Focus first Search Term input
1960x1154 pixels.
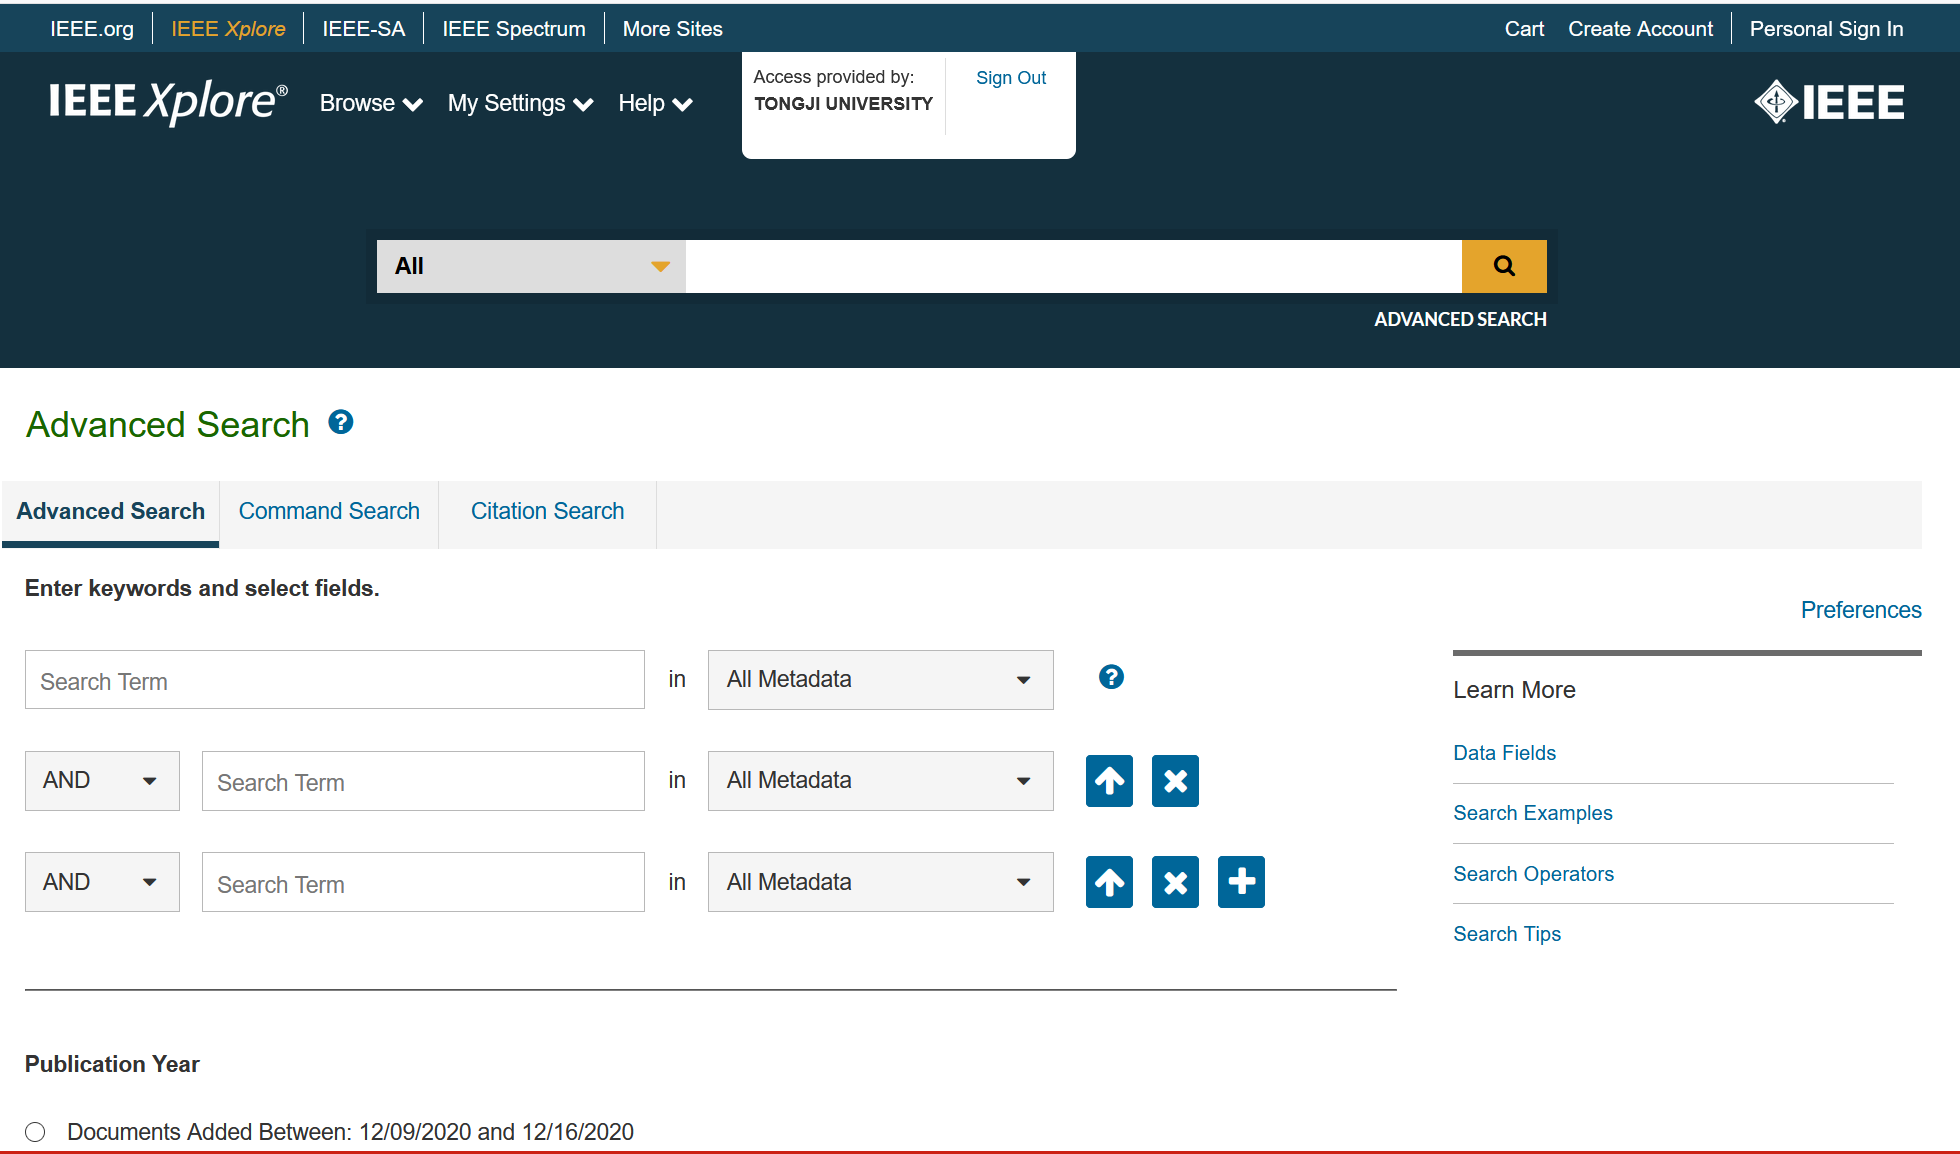335,680
